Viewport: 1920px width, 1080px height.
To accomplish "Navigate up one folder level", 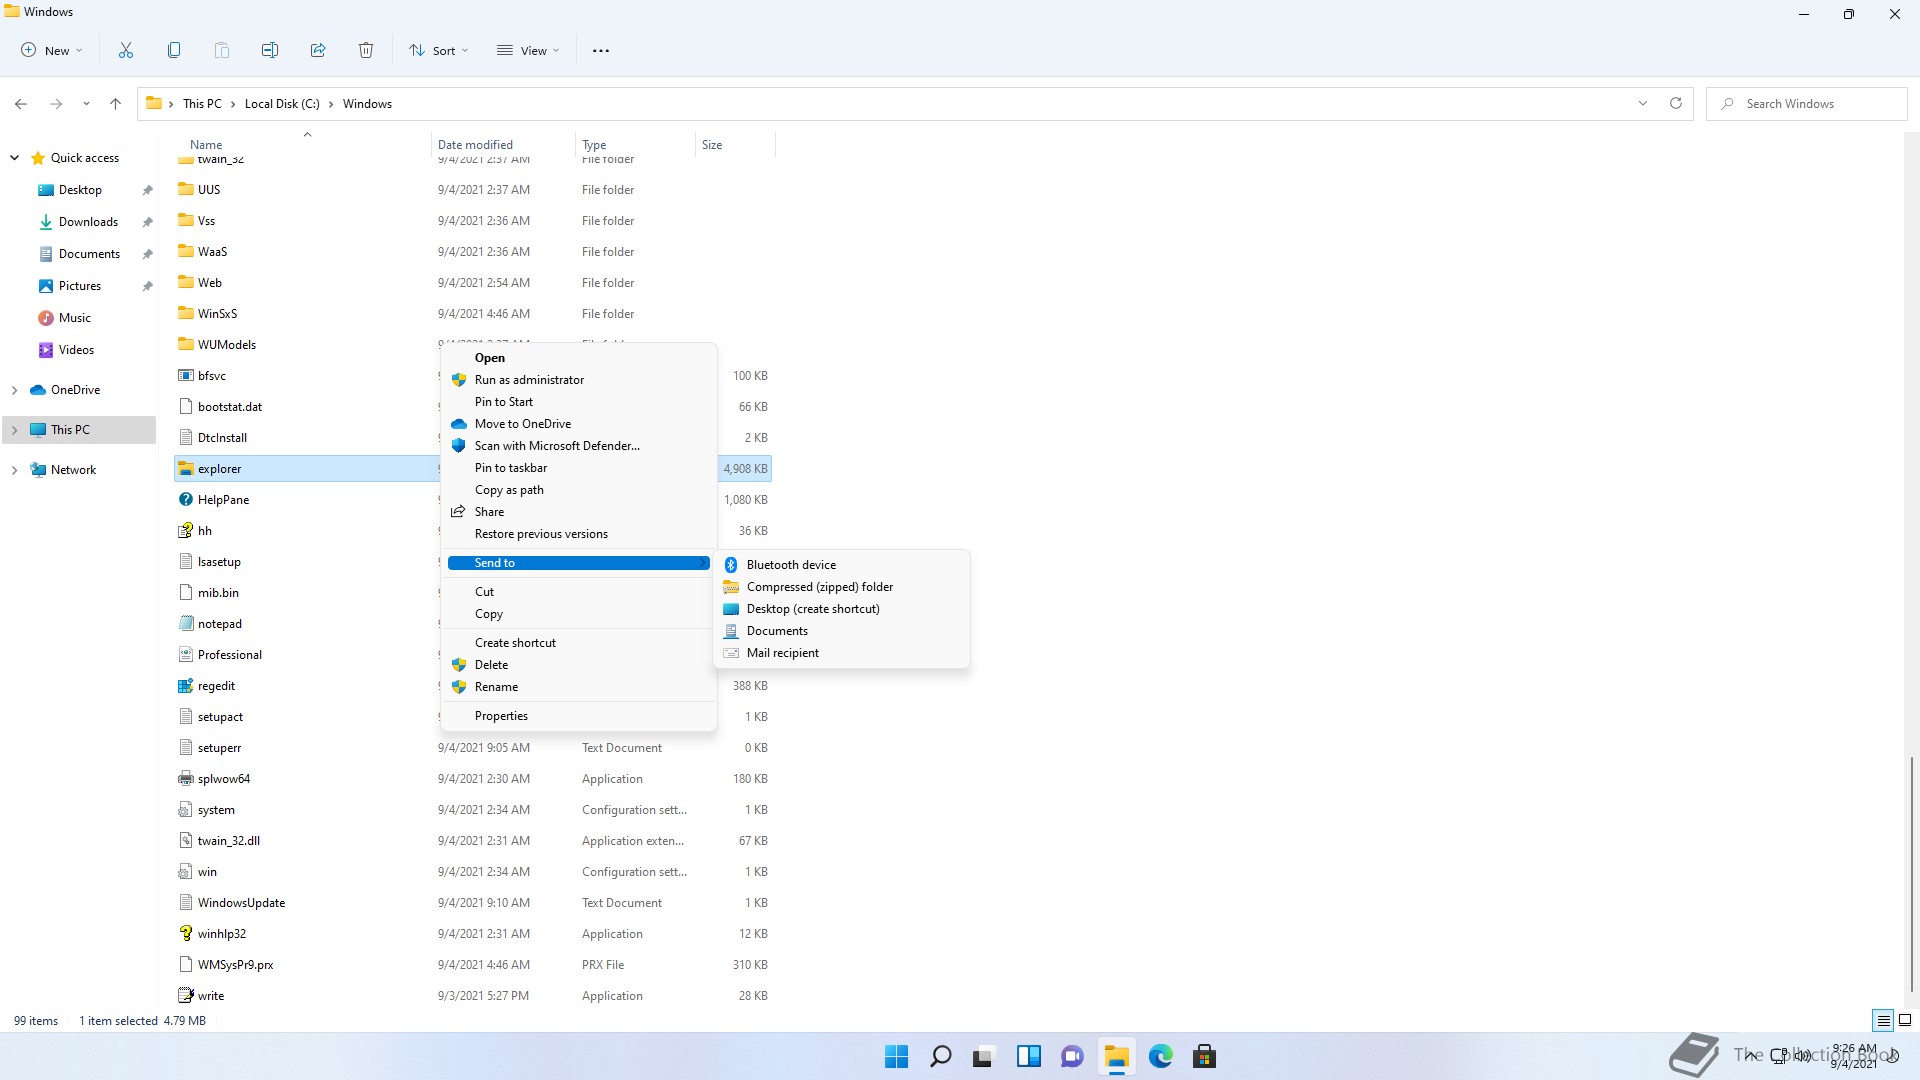I will point(116,104).
